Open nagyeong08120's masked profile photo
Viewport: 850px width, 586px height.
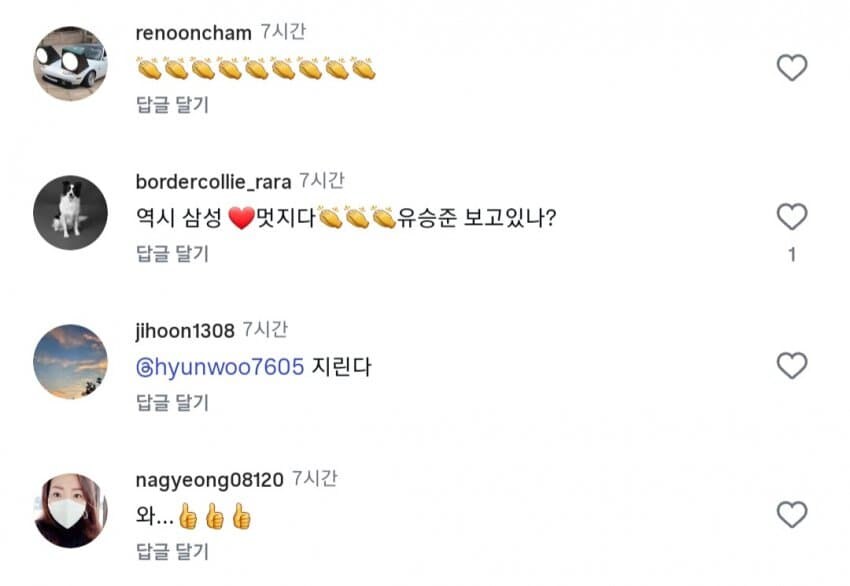(x=70, y=510)
